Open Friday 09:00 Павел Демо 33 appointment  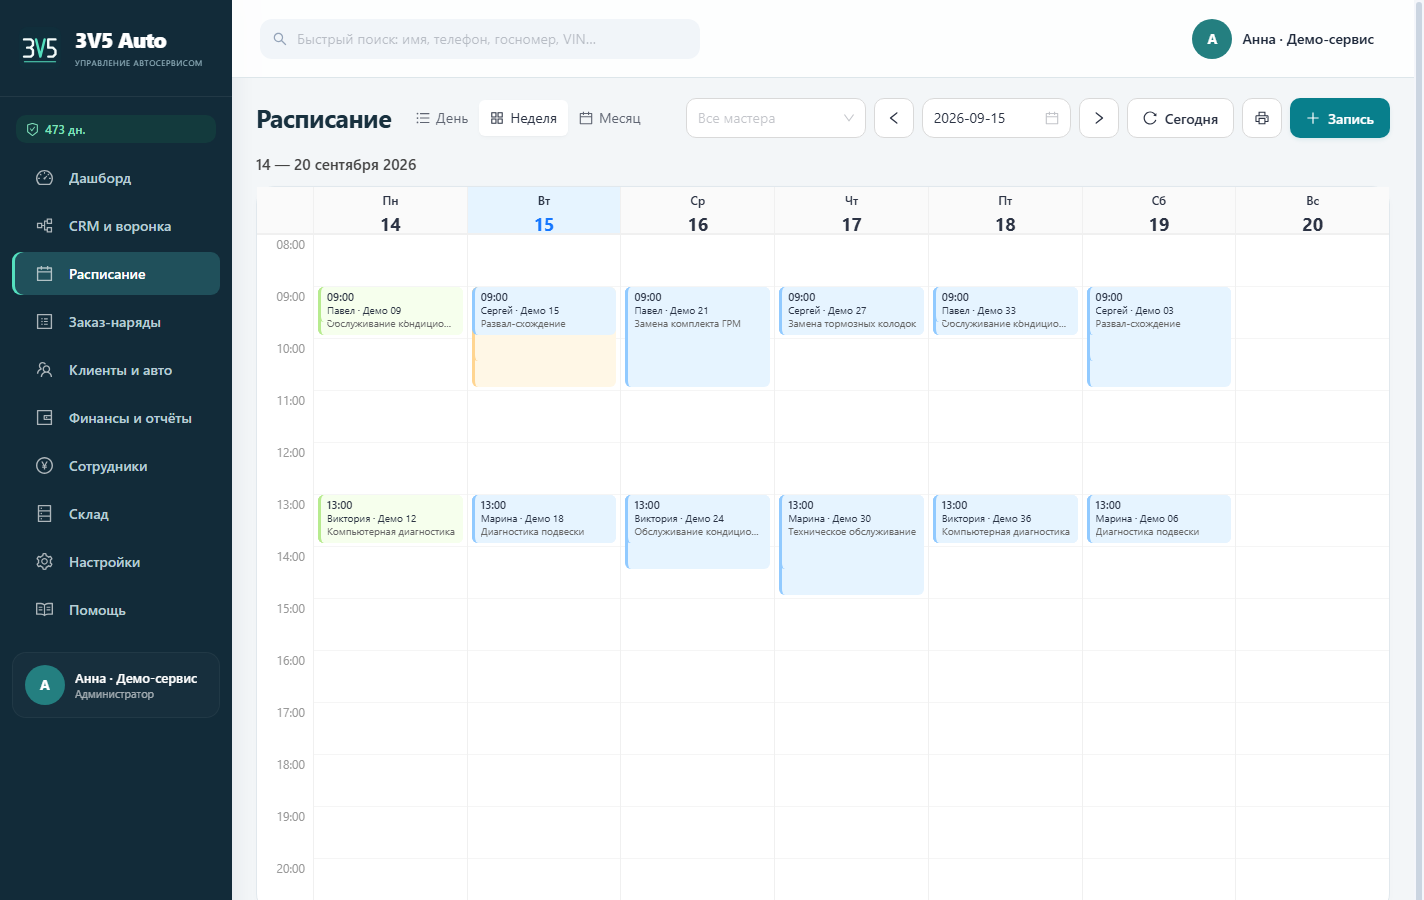(1005, 310)
